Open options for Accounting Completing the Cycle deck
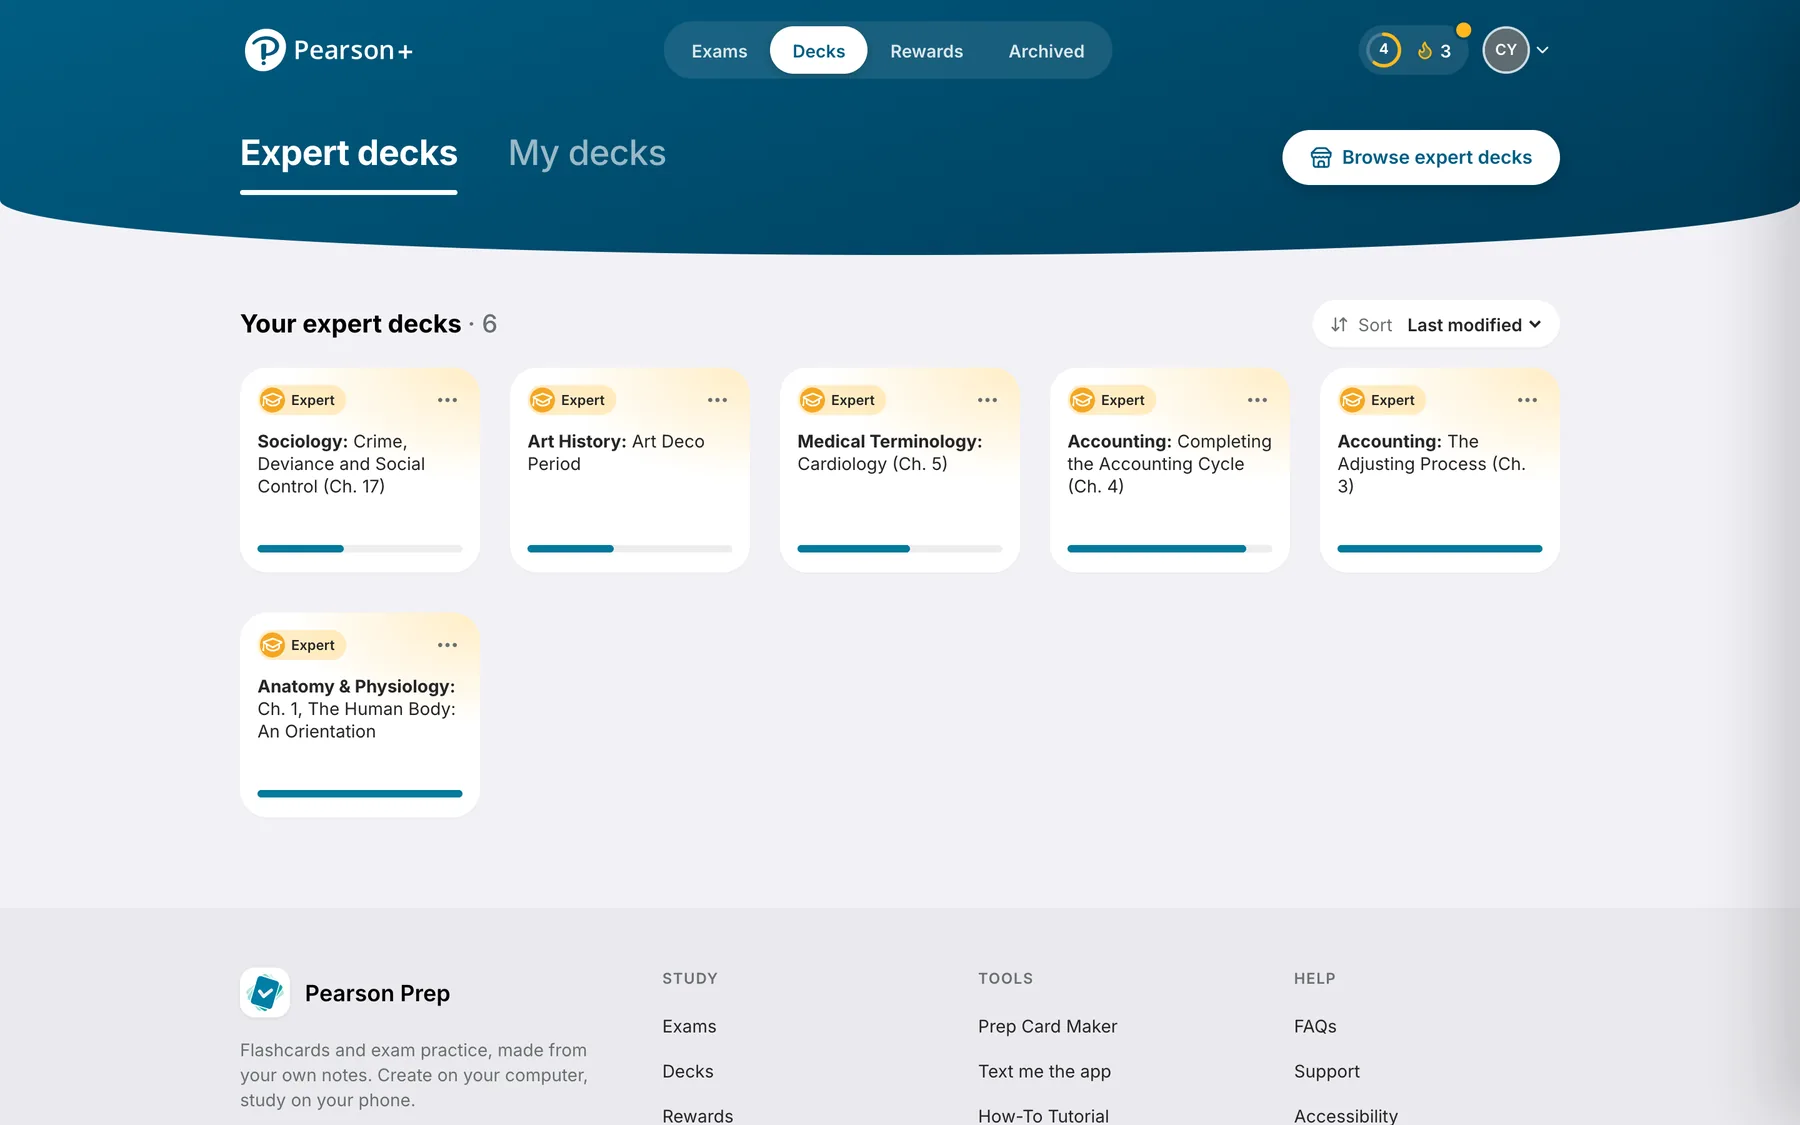The height and width of the screenshot is (1125, 1800). coord(1257,400)
